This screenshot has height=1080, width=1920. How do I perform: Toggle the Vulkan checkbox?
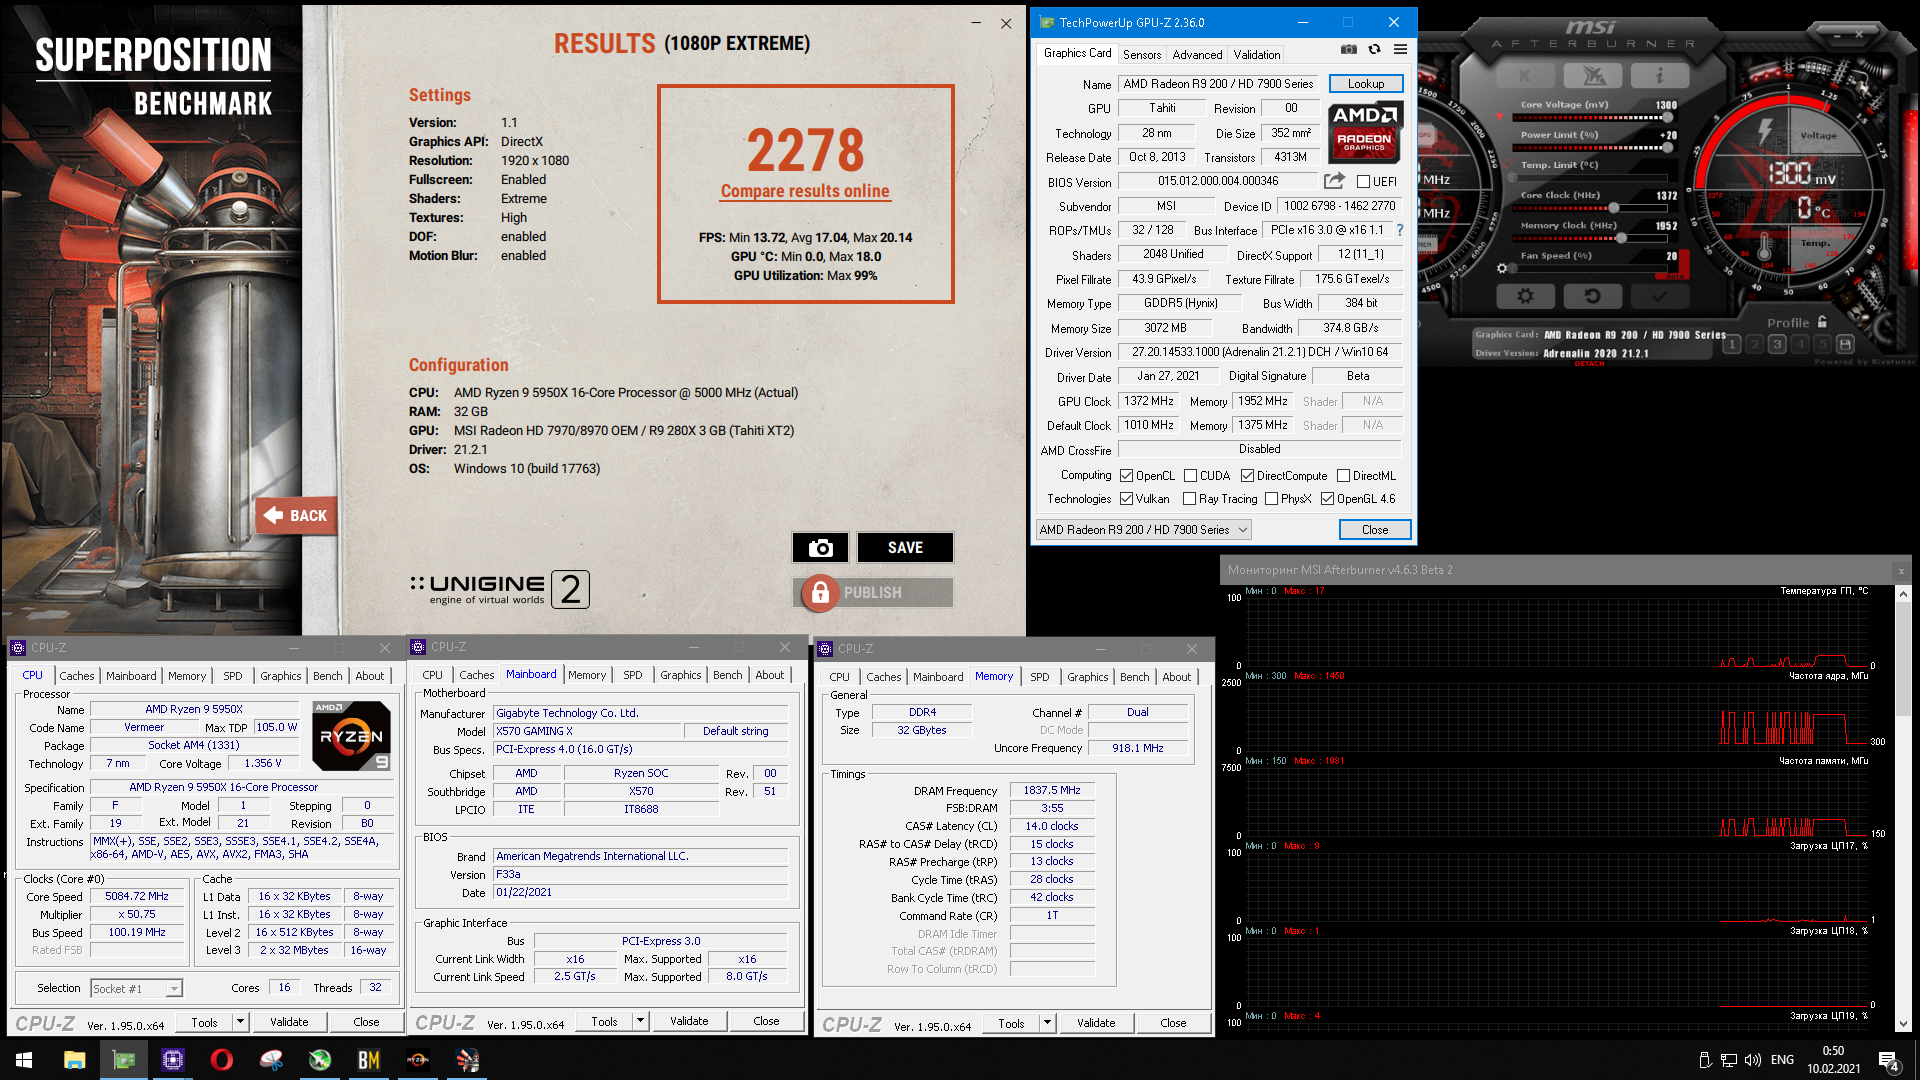click(1127, 499)
